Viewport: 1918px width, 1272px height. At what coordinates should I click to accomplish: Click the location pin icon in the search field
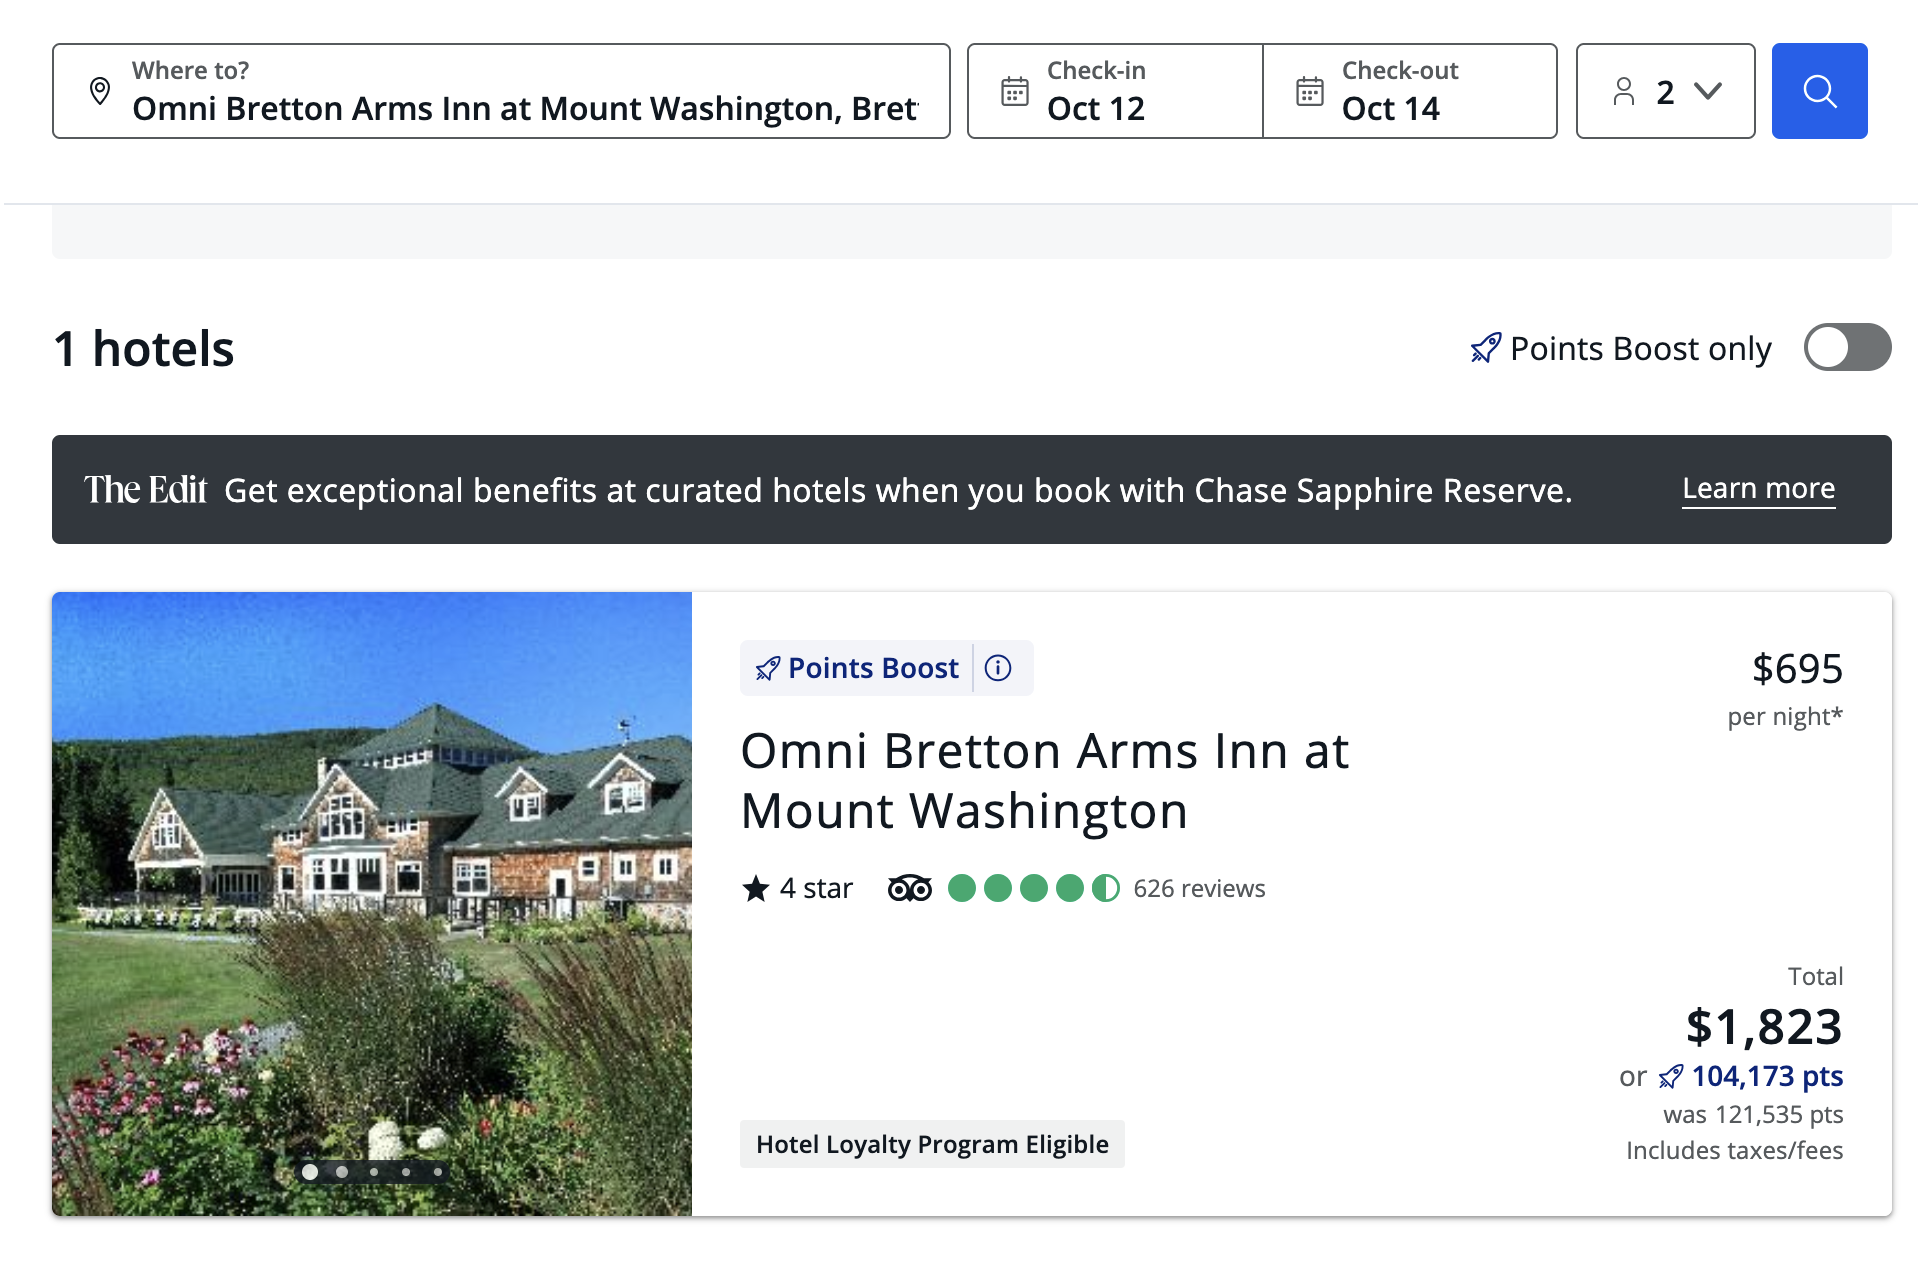point(99,91)
